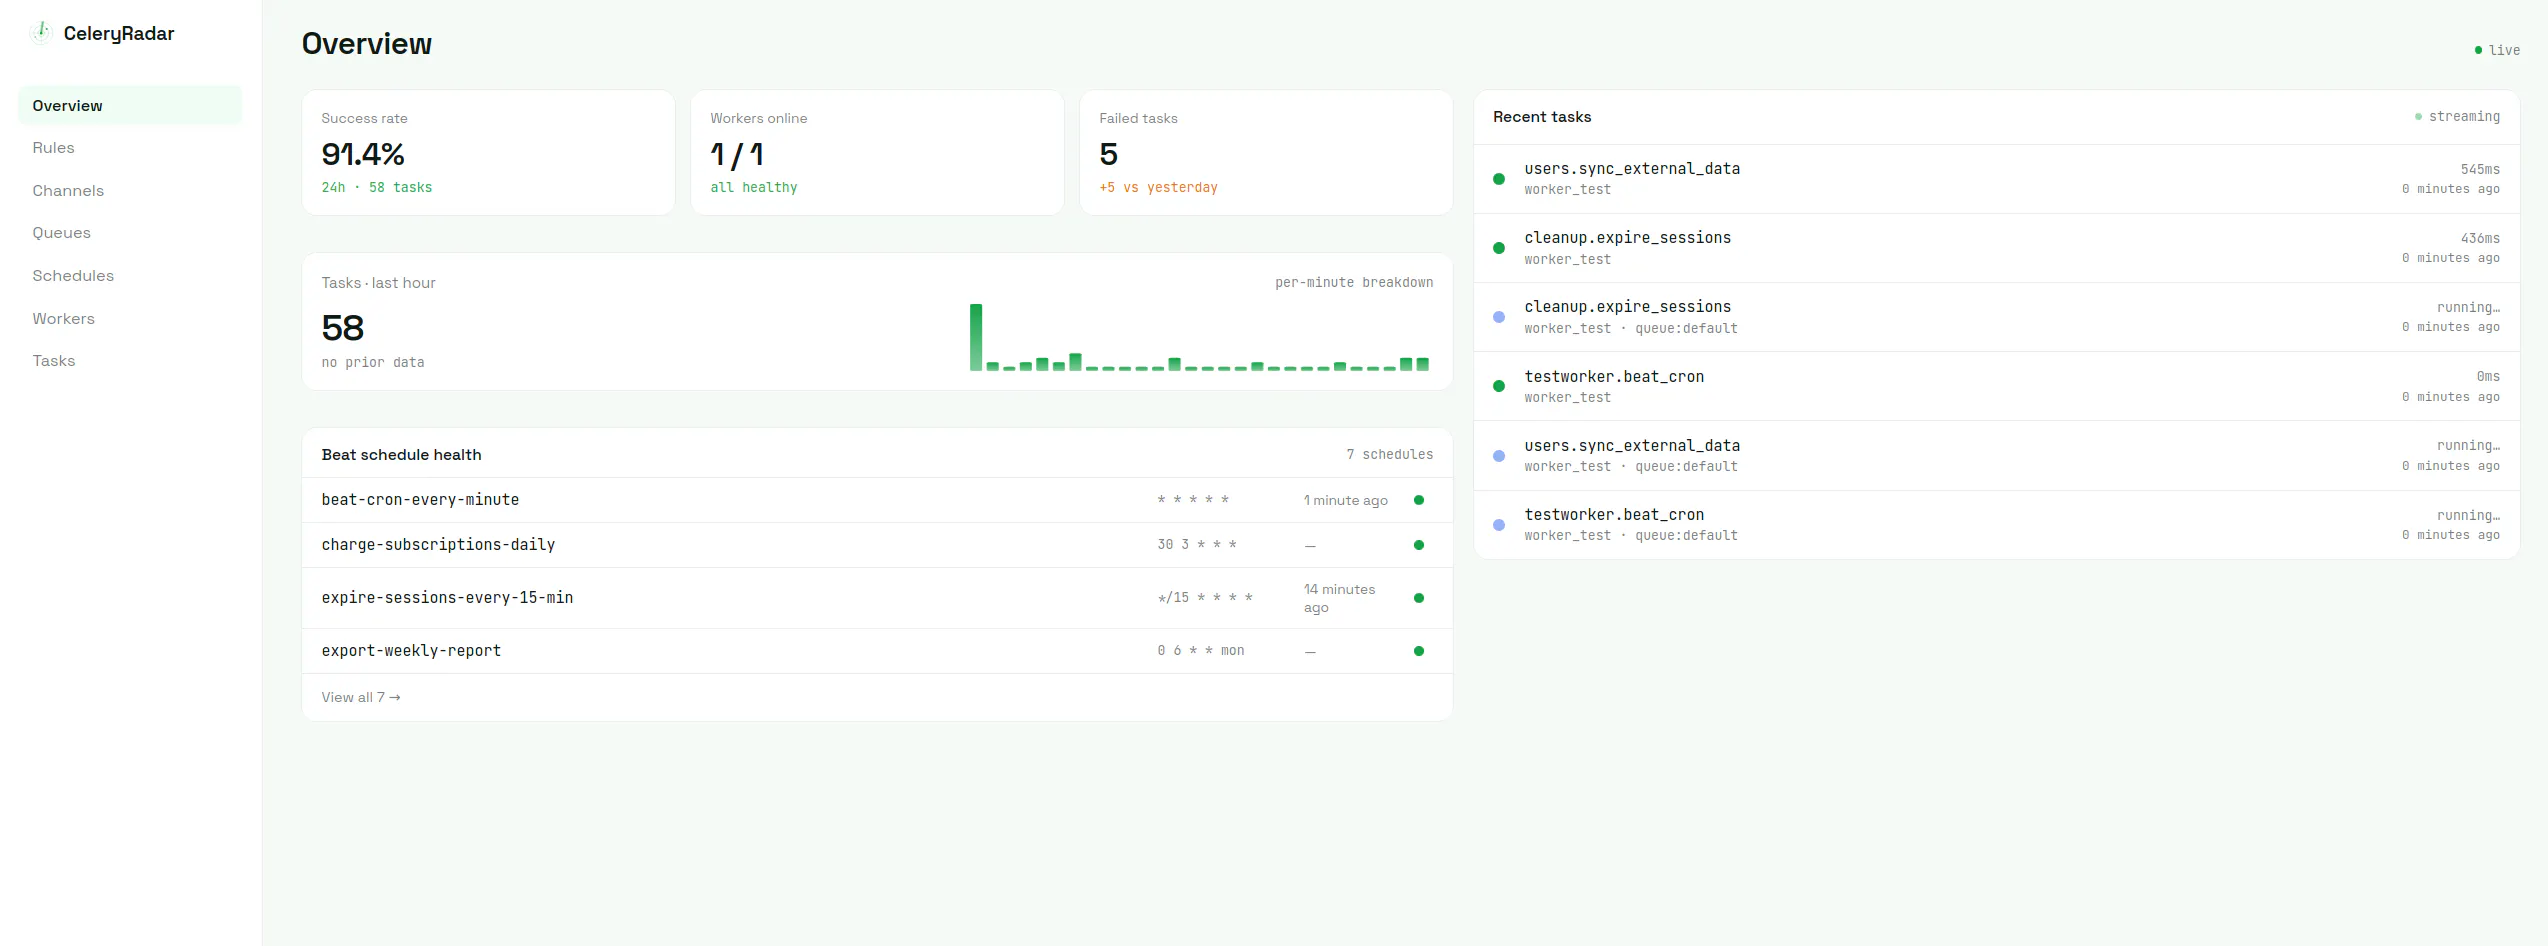The width and height of the screenshot is (2548, 946).
Task: Click the View all 7 link
Action: pyautogui.click(x=361, y=697)
